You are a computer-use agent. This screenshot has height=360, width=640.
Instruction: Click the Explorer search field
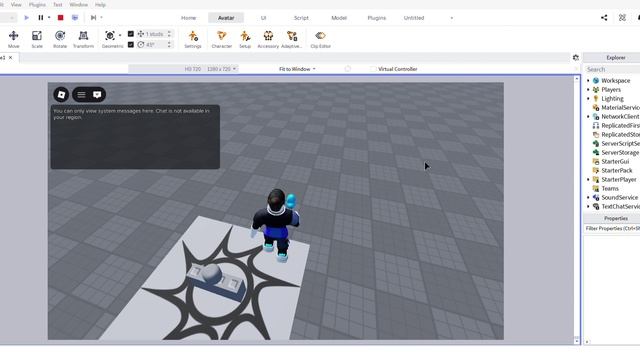(x=612, y=69)
